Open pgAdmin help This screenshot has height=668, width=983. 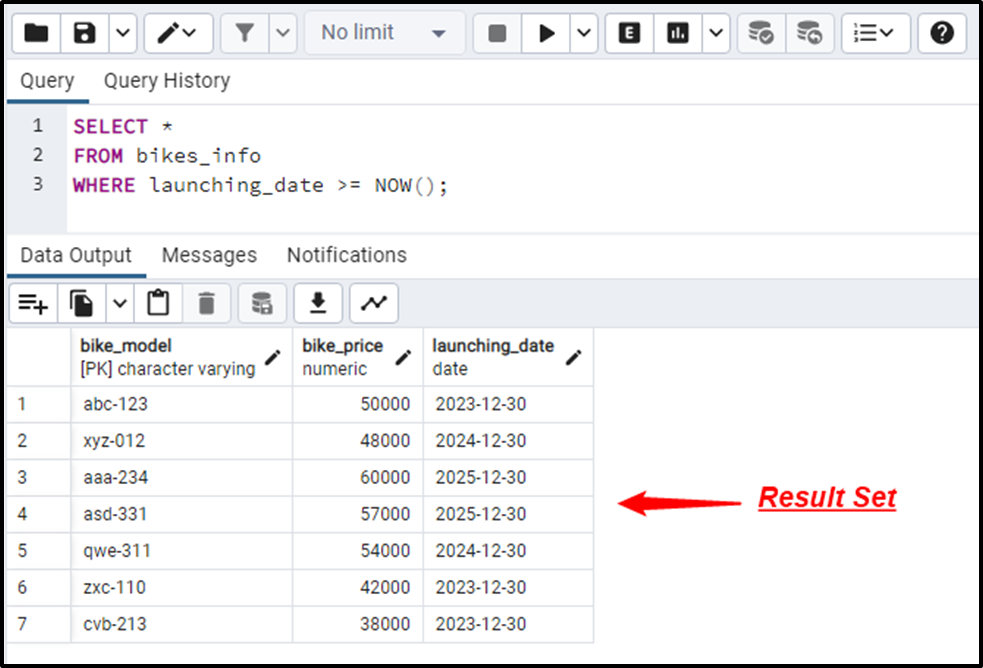click(x=941, y=33)
